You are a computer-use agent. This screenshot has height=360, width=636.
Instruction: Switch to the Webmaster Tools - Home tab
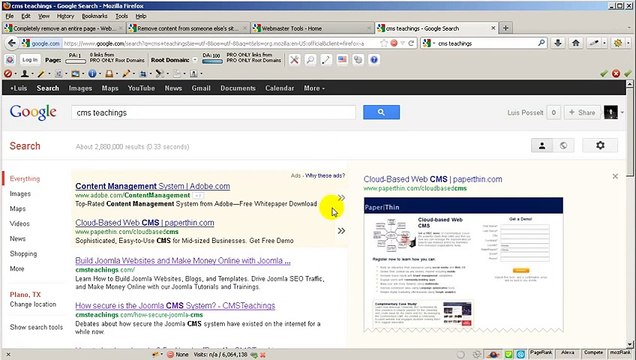pyautogui.click(x=312, y=28)
